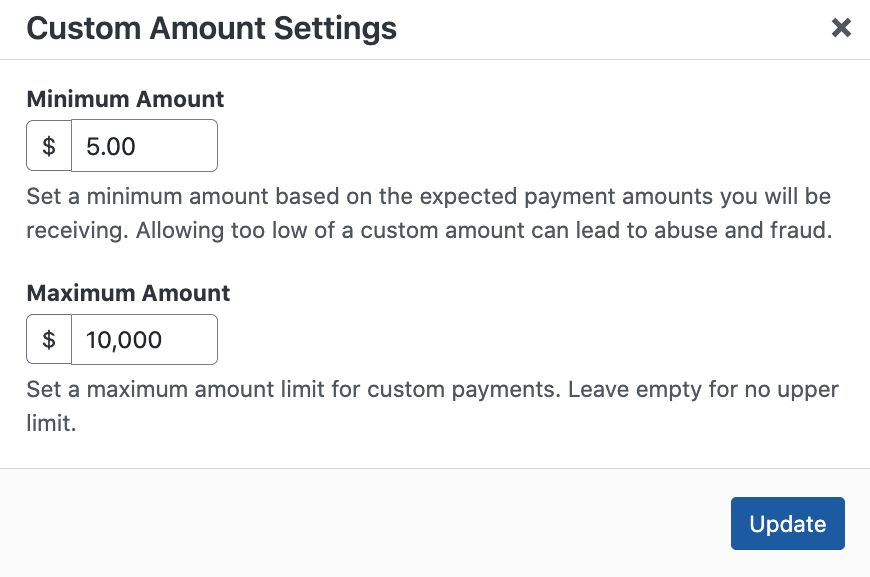Click the dollar sign beside Minimum Amount
870x577 pixels.
(x=49, y=146)
